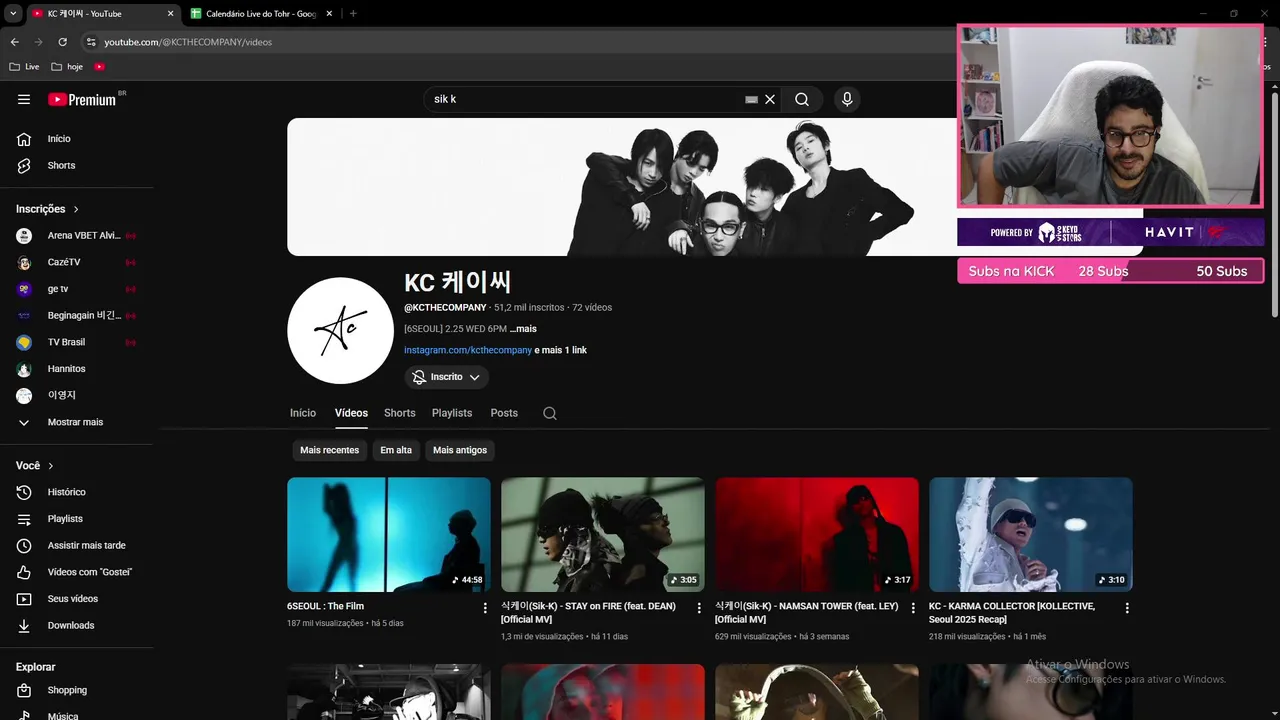Play the 6SEOUL : The Film thumbnail

(389, 534)
